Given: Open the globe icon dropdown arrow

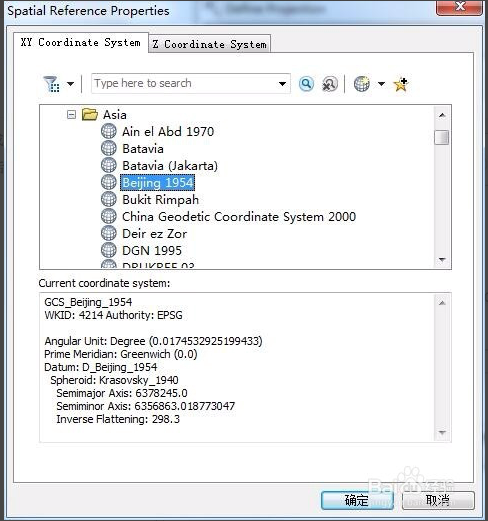Looking at the screenshot, I should (381, 84).
